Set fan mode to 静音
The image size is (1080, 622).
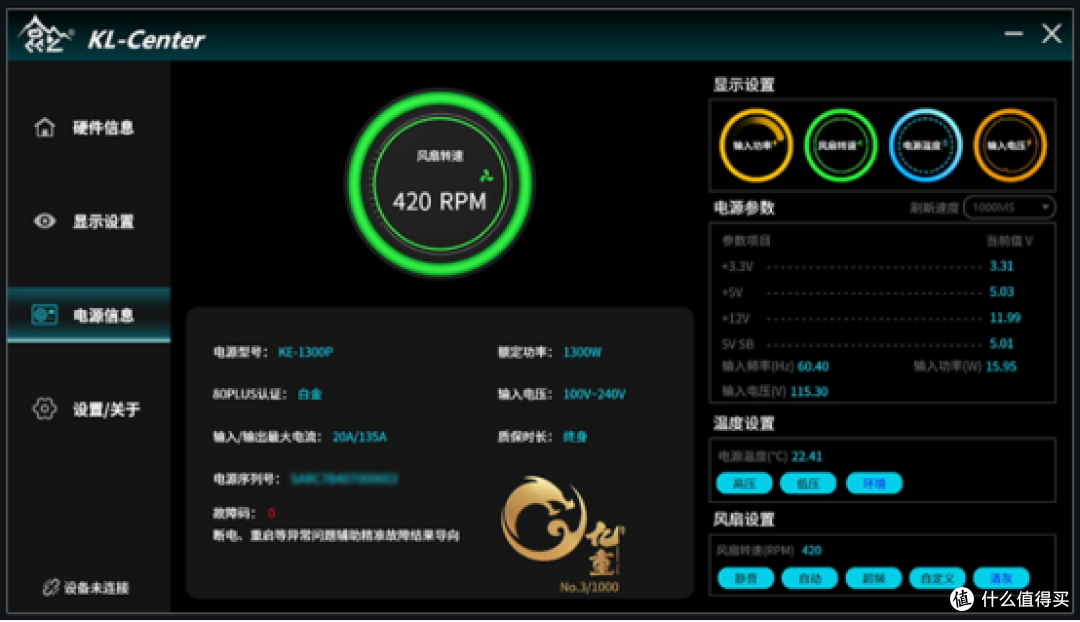coord(745,578)
